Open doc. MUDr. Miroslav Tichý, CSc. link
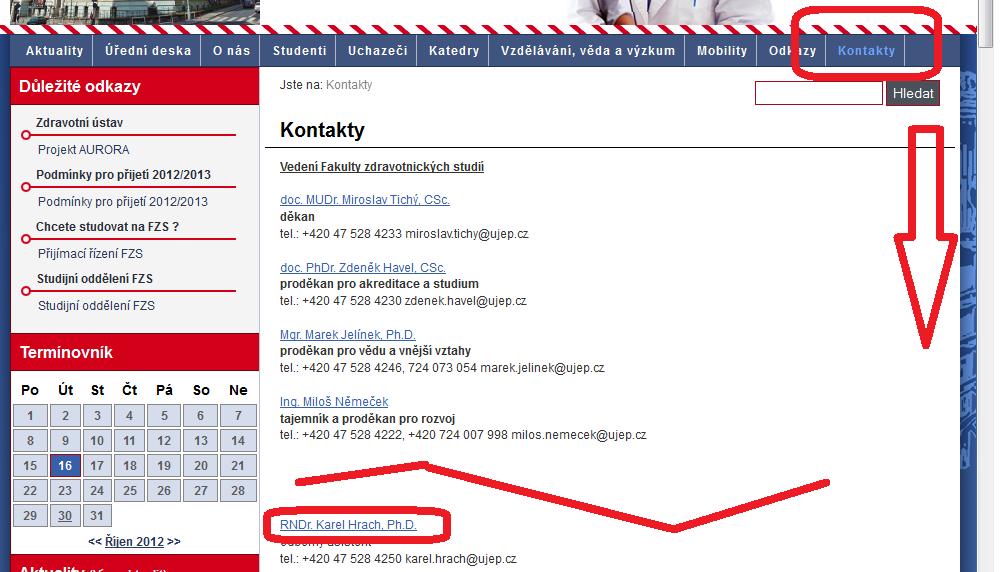This screenshot has height=572, width=1002. (x=364, y=200)
